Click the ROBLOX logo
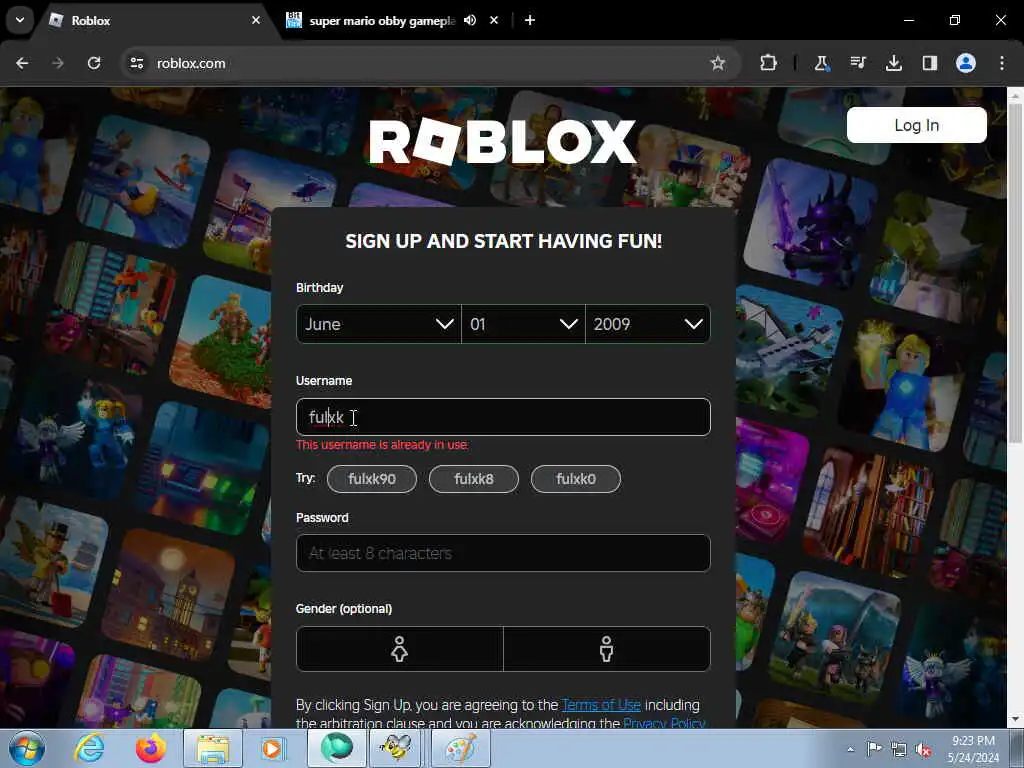 tap(502, 141)
